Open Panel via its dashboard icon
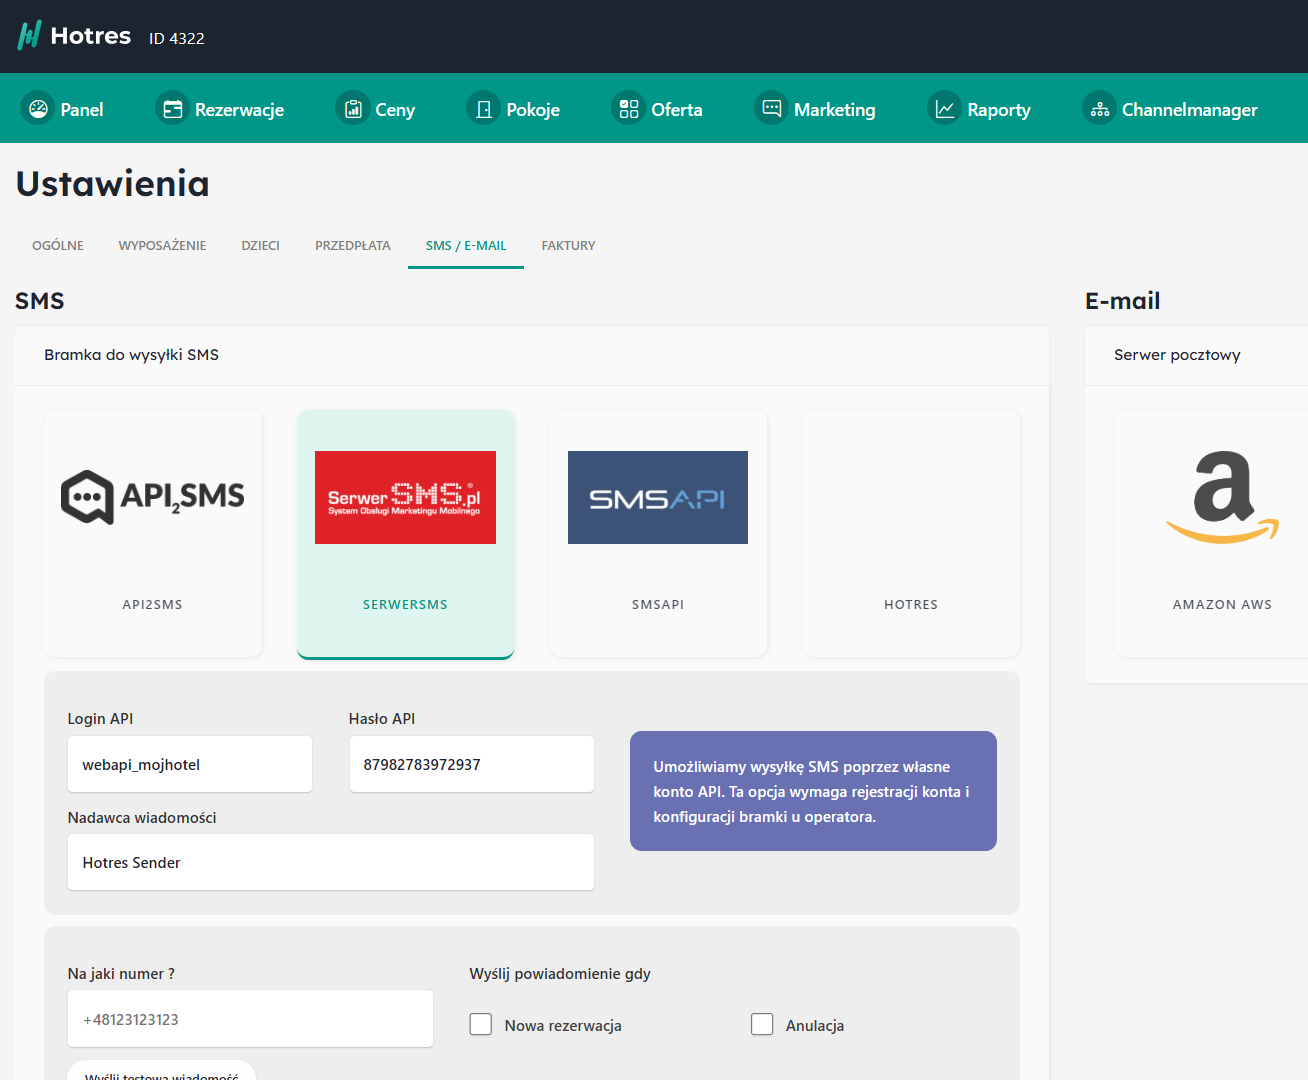This screenshot has width=1308, height=1080. [38, 109]
